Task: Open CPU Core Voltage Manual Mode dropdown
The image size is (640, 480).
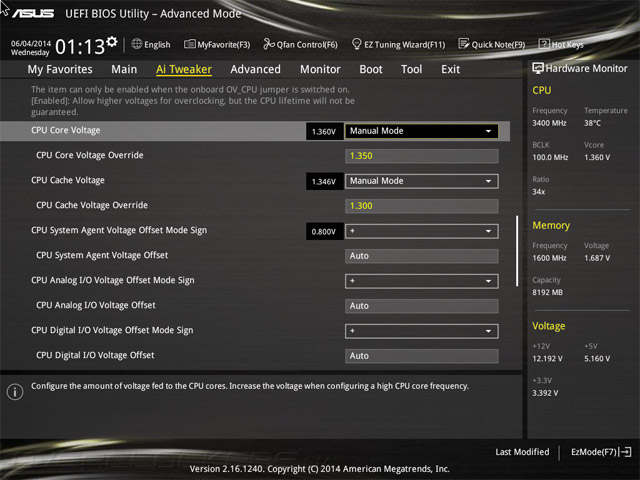Action: point(422,131)
